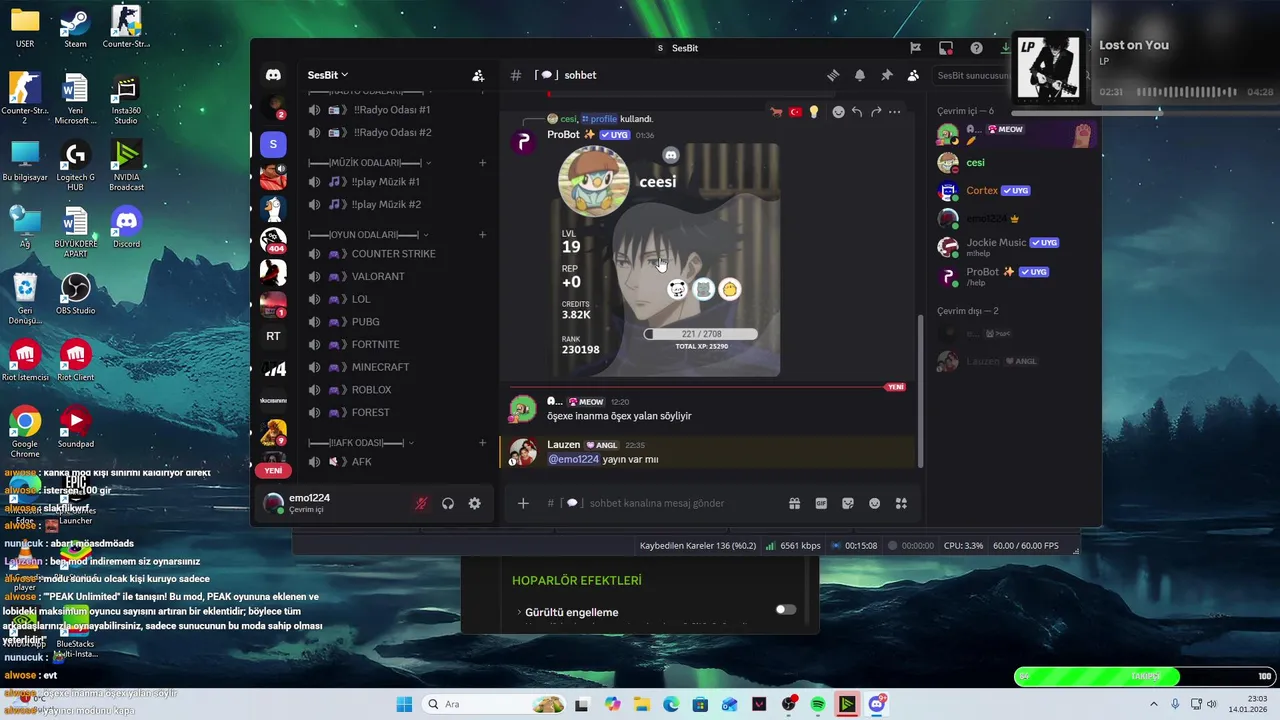Open user settings gear icon
The height and width of the screenshot is (720, 1280).
[x=475, y=504]
